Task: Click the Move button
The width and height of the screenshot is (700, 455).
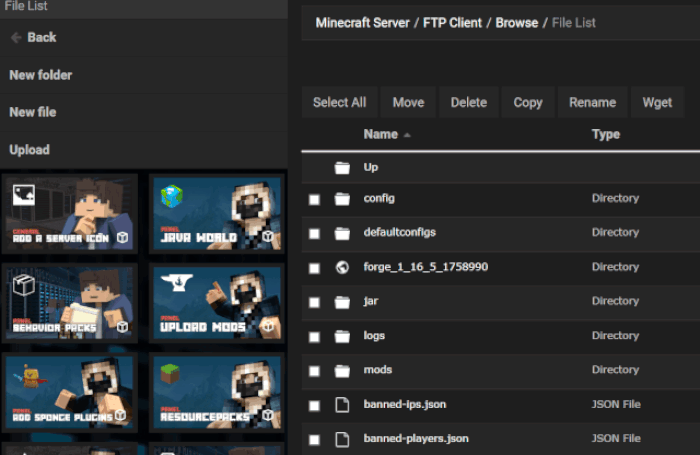Action: click(408, 102)
